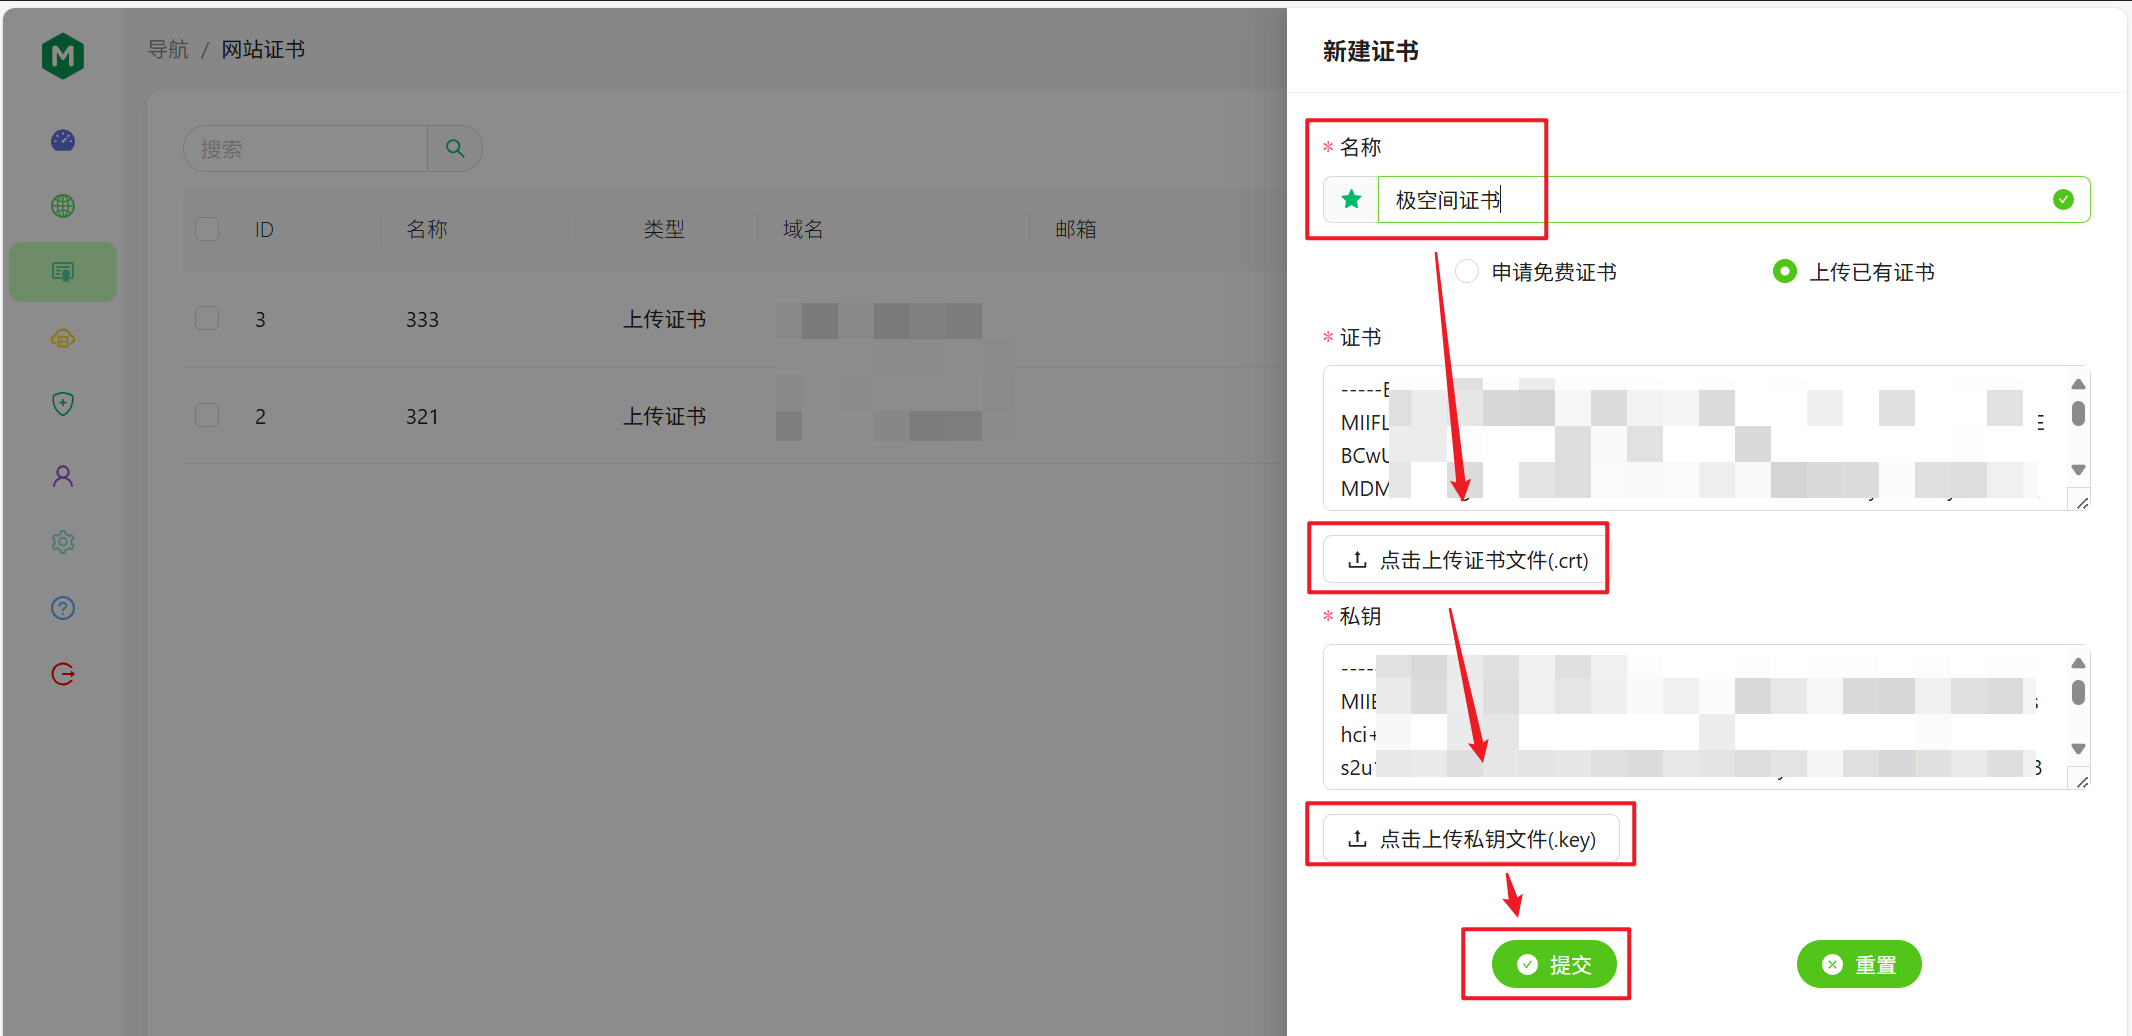This screenshot has width=2132, height=1036.
Task: Check the select-all checkbox in the table header
Action: pyautogui.click(x=206, y=228)
